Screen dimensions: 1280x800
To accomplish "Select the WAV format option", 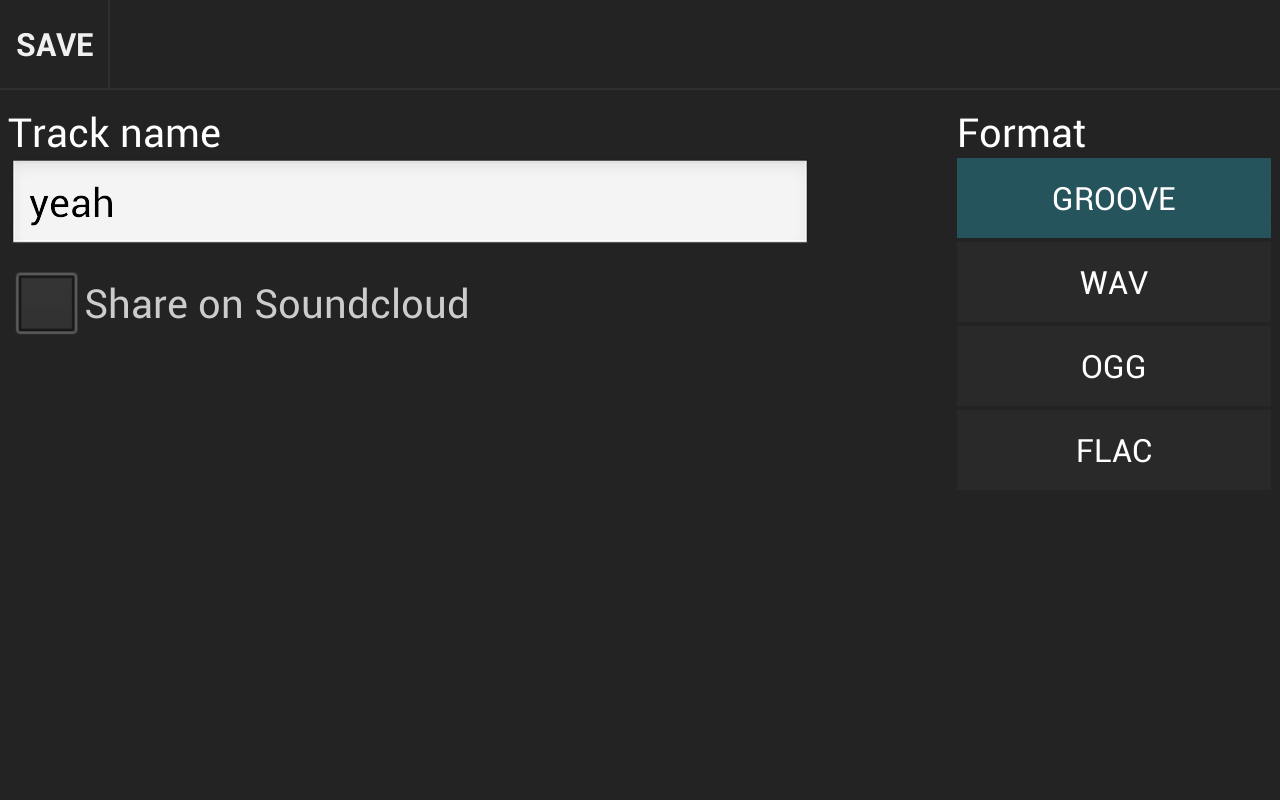I will (1113, 282).
